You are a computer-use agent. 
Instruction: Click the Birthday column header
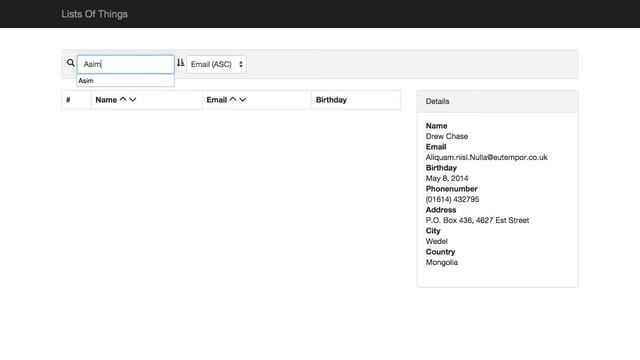point(331,100)
